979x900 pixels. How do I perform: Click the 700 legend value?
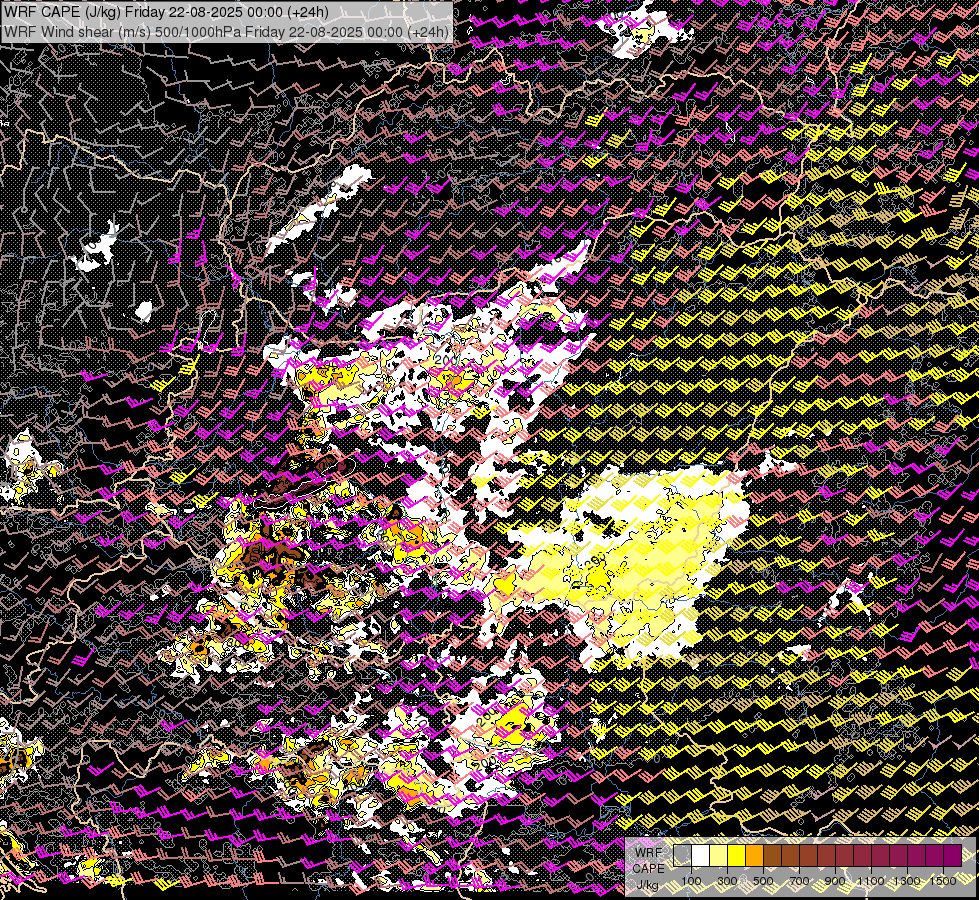click(x=799, y=881)
